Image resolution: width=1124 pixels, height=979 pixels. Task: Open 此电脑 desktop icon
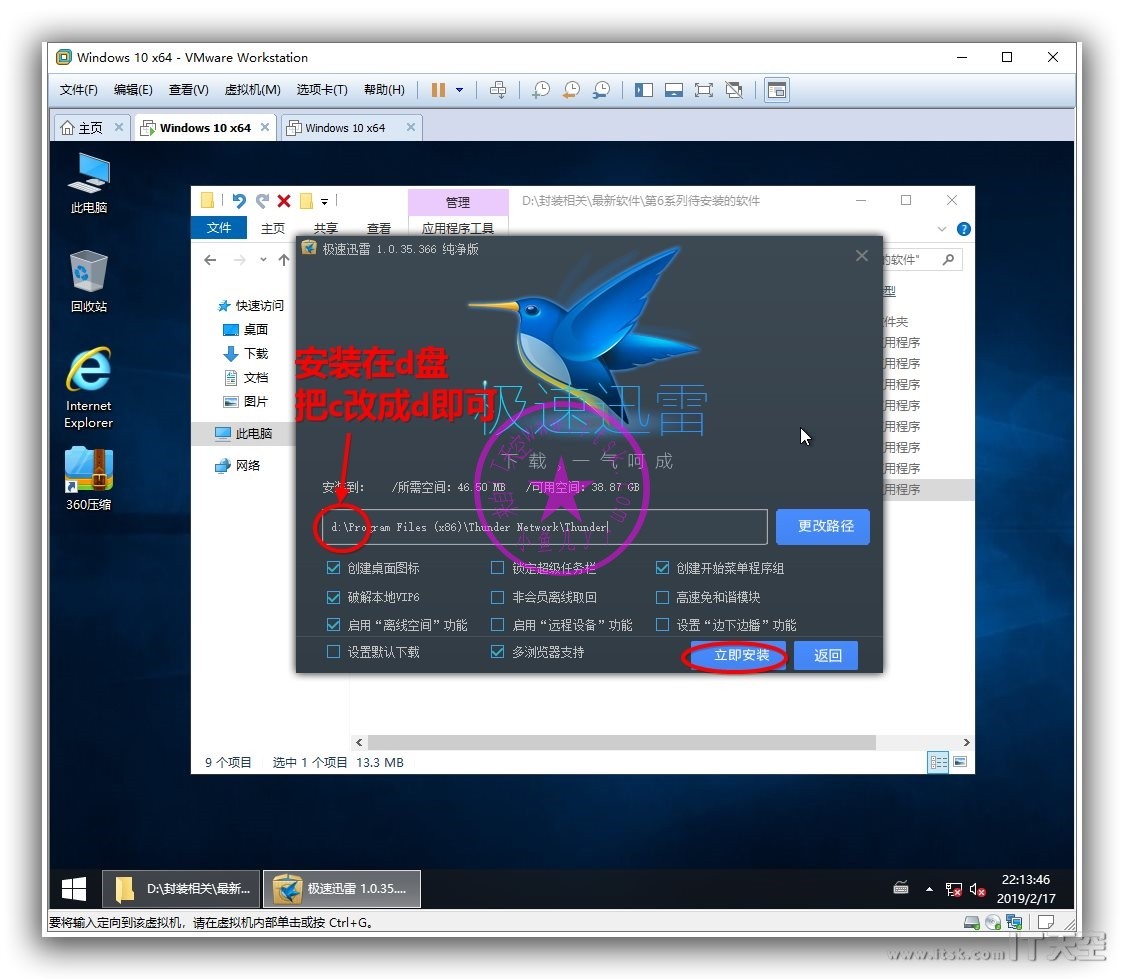click(89, 183)
